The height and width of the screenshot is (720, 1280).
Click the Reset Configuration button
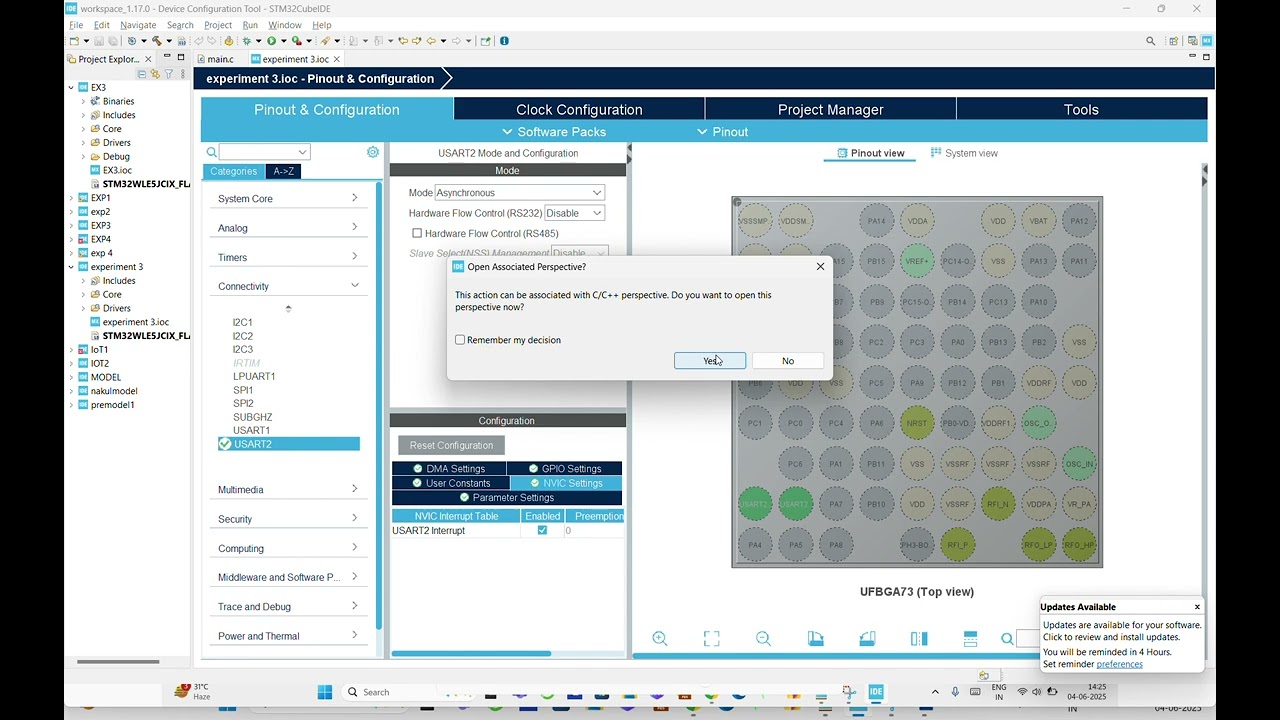(x=451, y=445)
